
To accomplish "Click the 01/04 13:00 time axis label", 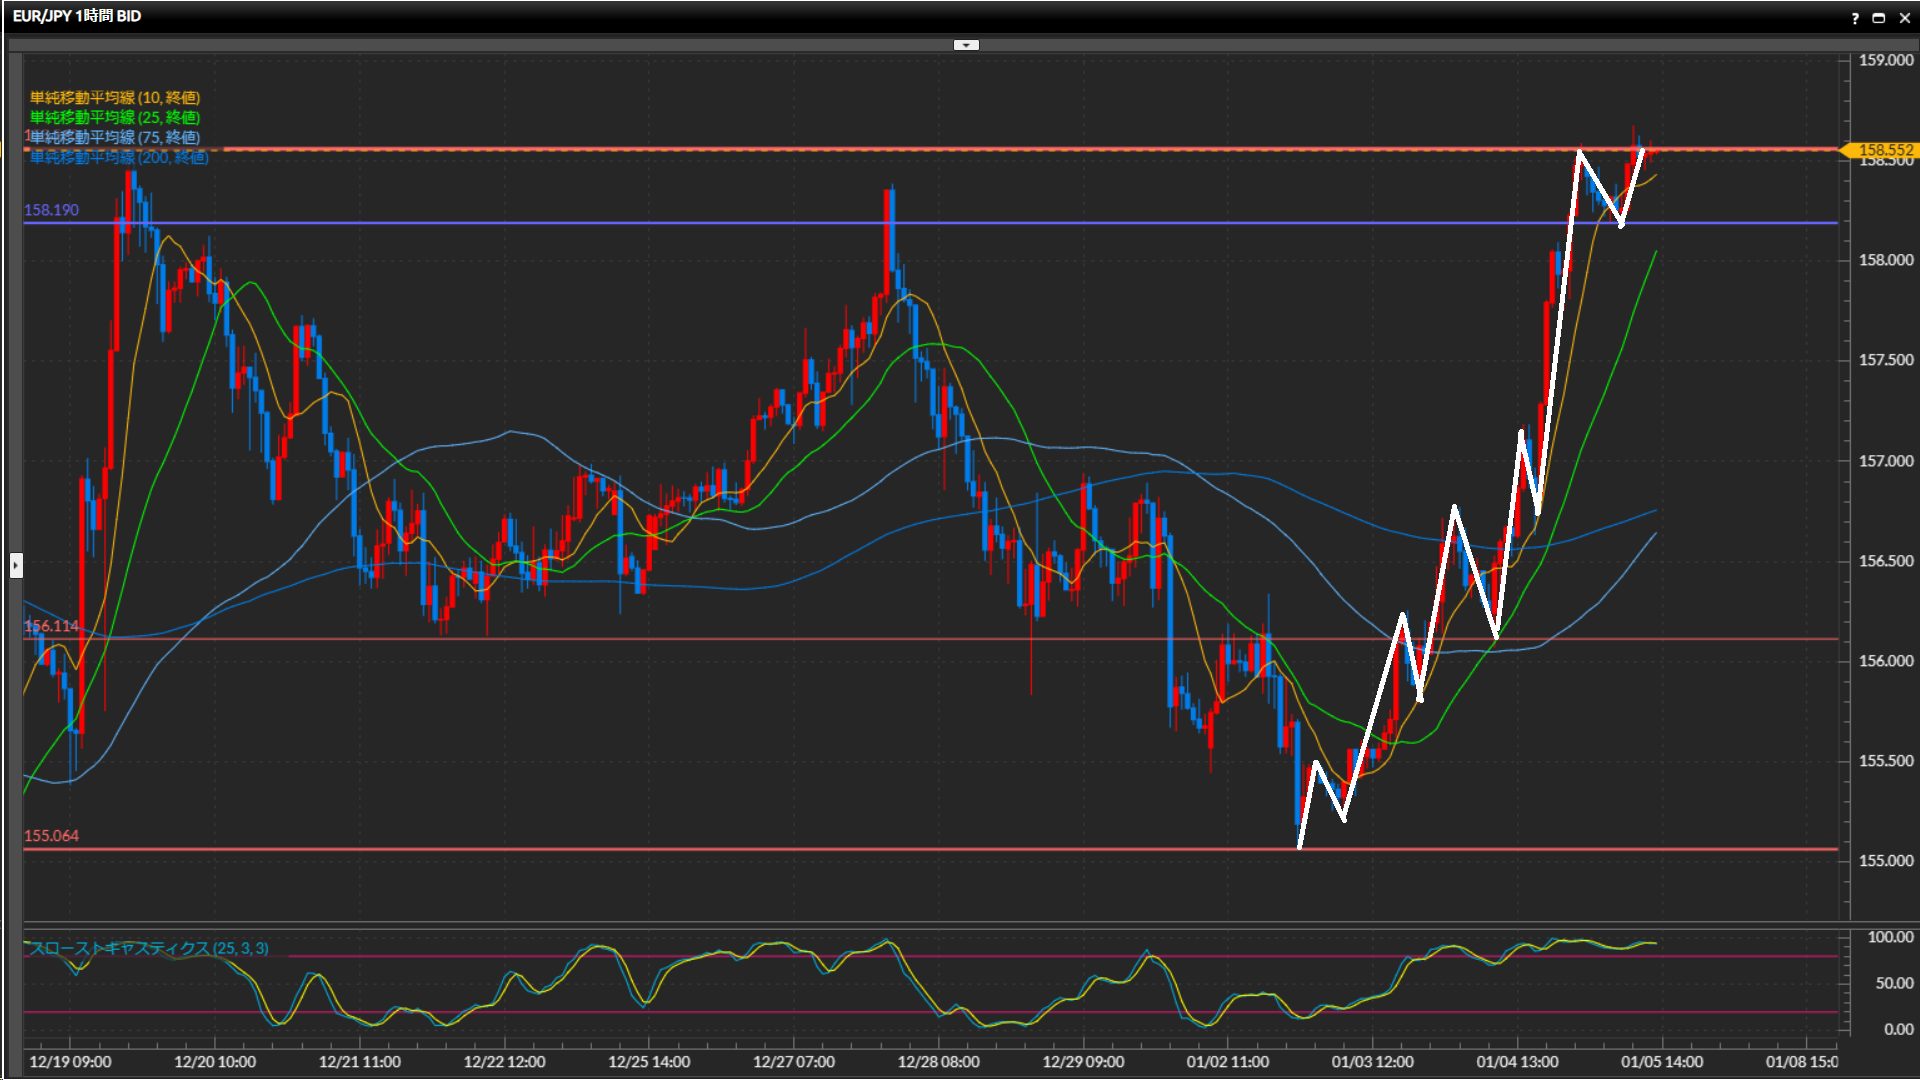I will click(x=1516, y=1062).
